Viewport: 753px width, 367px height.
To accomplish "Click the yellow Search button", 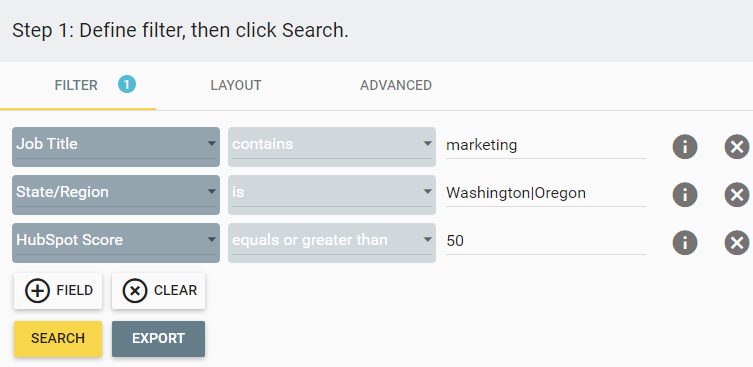I will pyautogui.click(x=58, y=339).
